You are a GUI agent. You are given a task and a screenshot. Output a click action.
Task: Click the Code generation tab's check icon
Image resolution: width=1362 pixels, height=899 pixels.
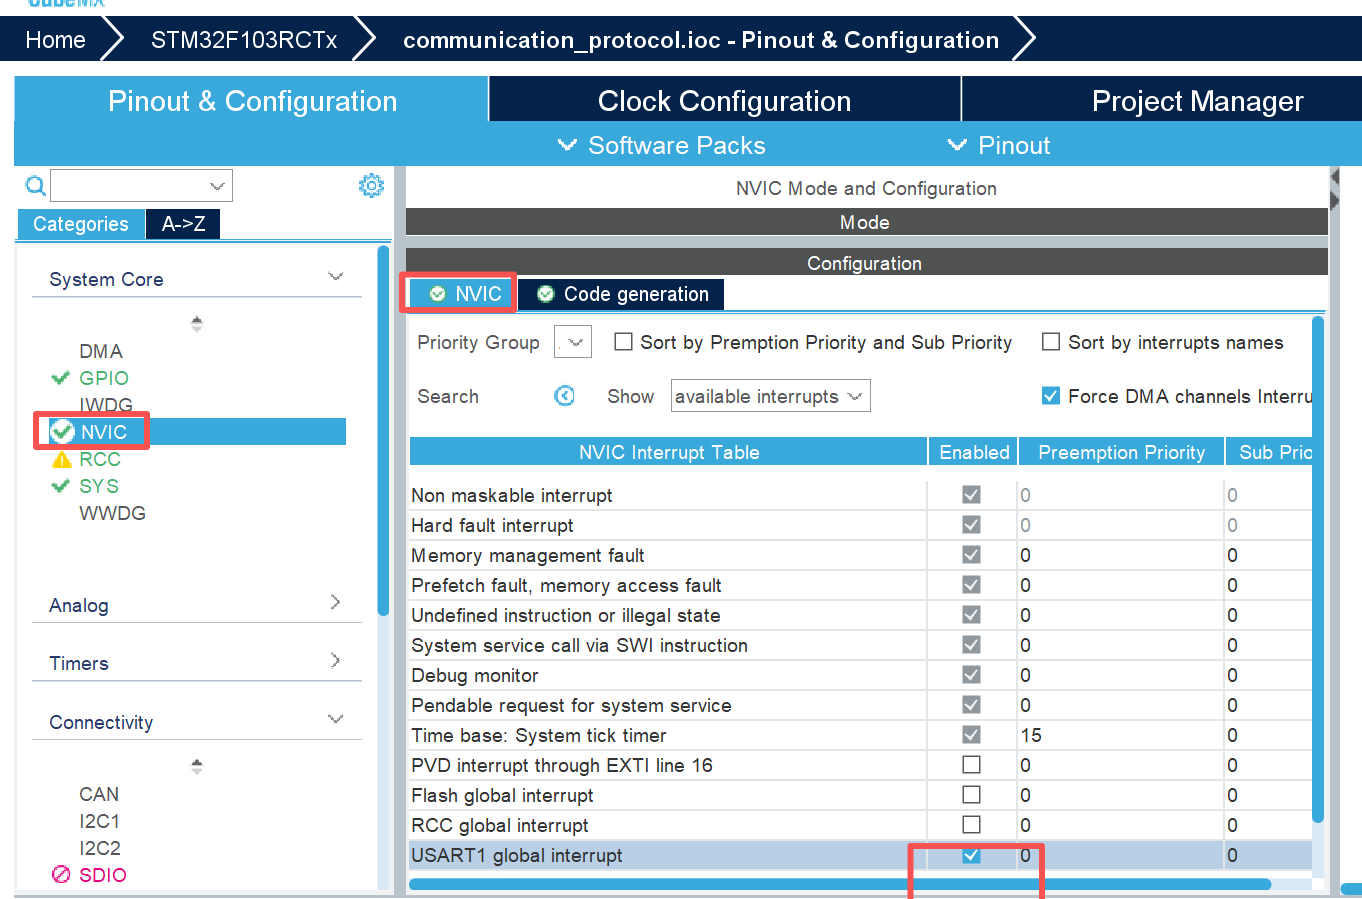[546, 294]
